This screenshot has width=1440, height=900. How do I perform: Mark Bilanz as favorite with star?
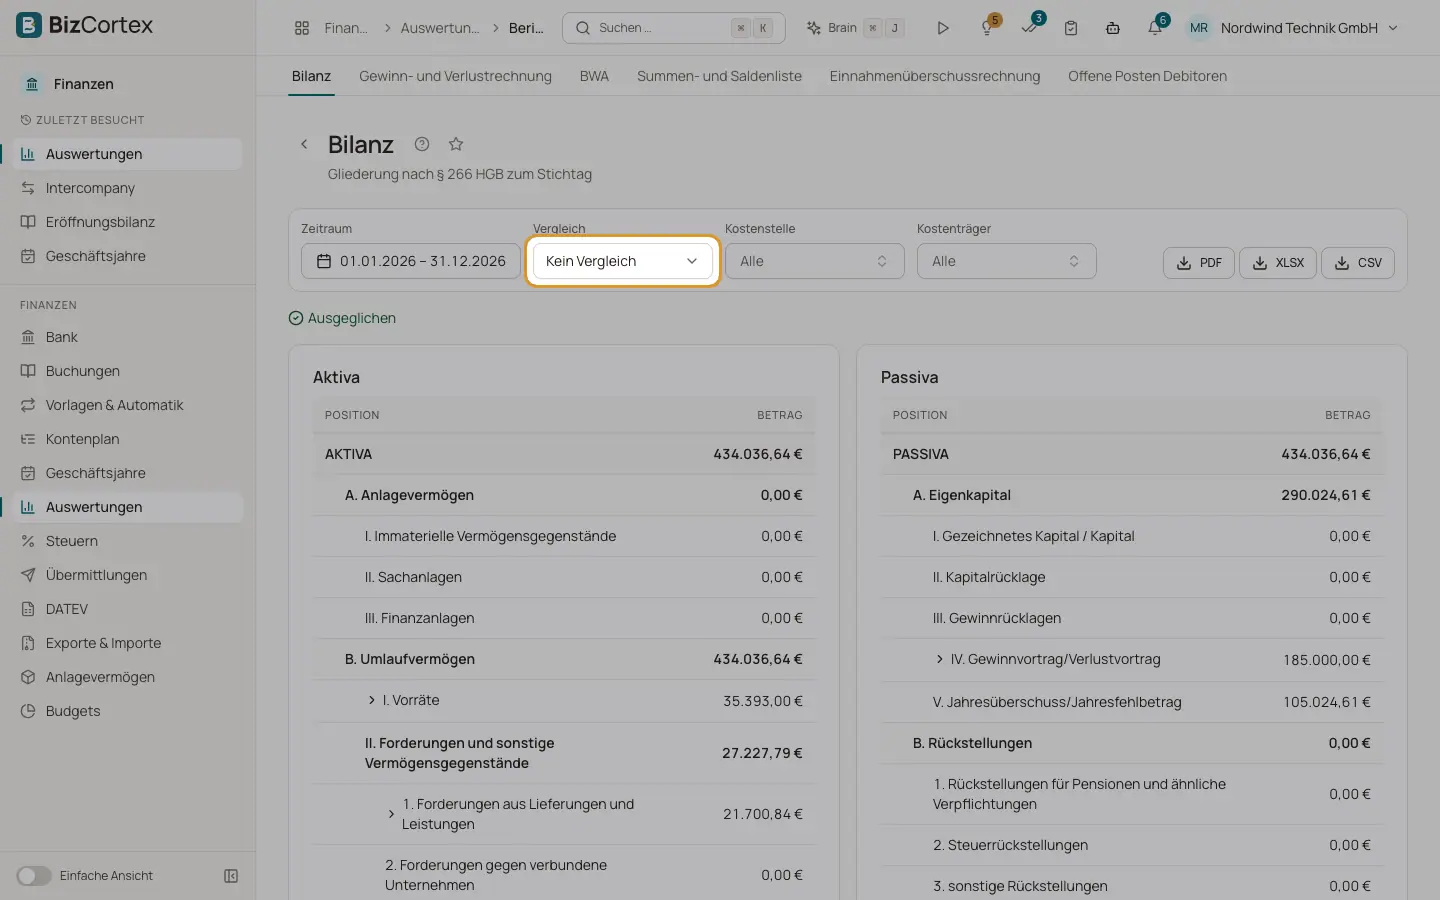coord(456,144)
